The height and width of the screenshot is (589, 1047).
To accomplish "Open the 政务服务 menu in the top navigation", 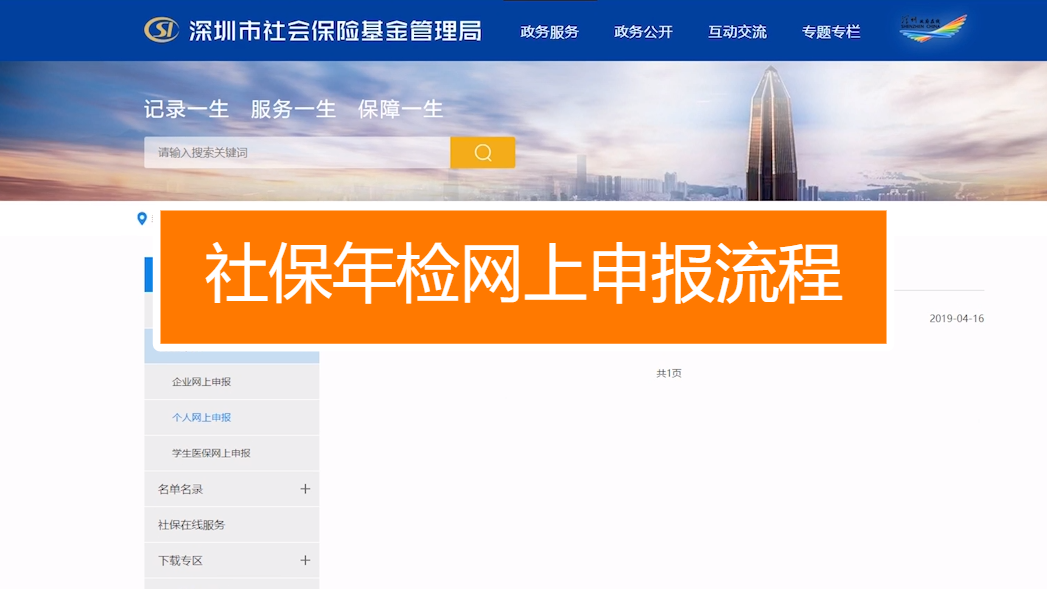I will [548, 31].
